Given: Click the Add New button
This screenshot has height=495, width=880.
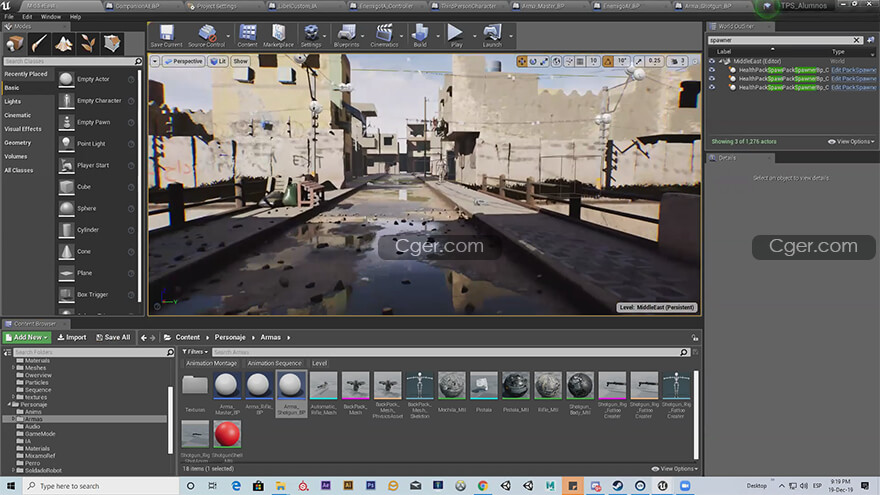Looking at the screenshot, I should [26, 337].
